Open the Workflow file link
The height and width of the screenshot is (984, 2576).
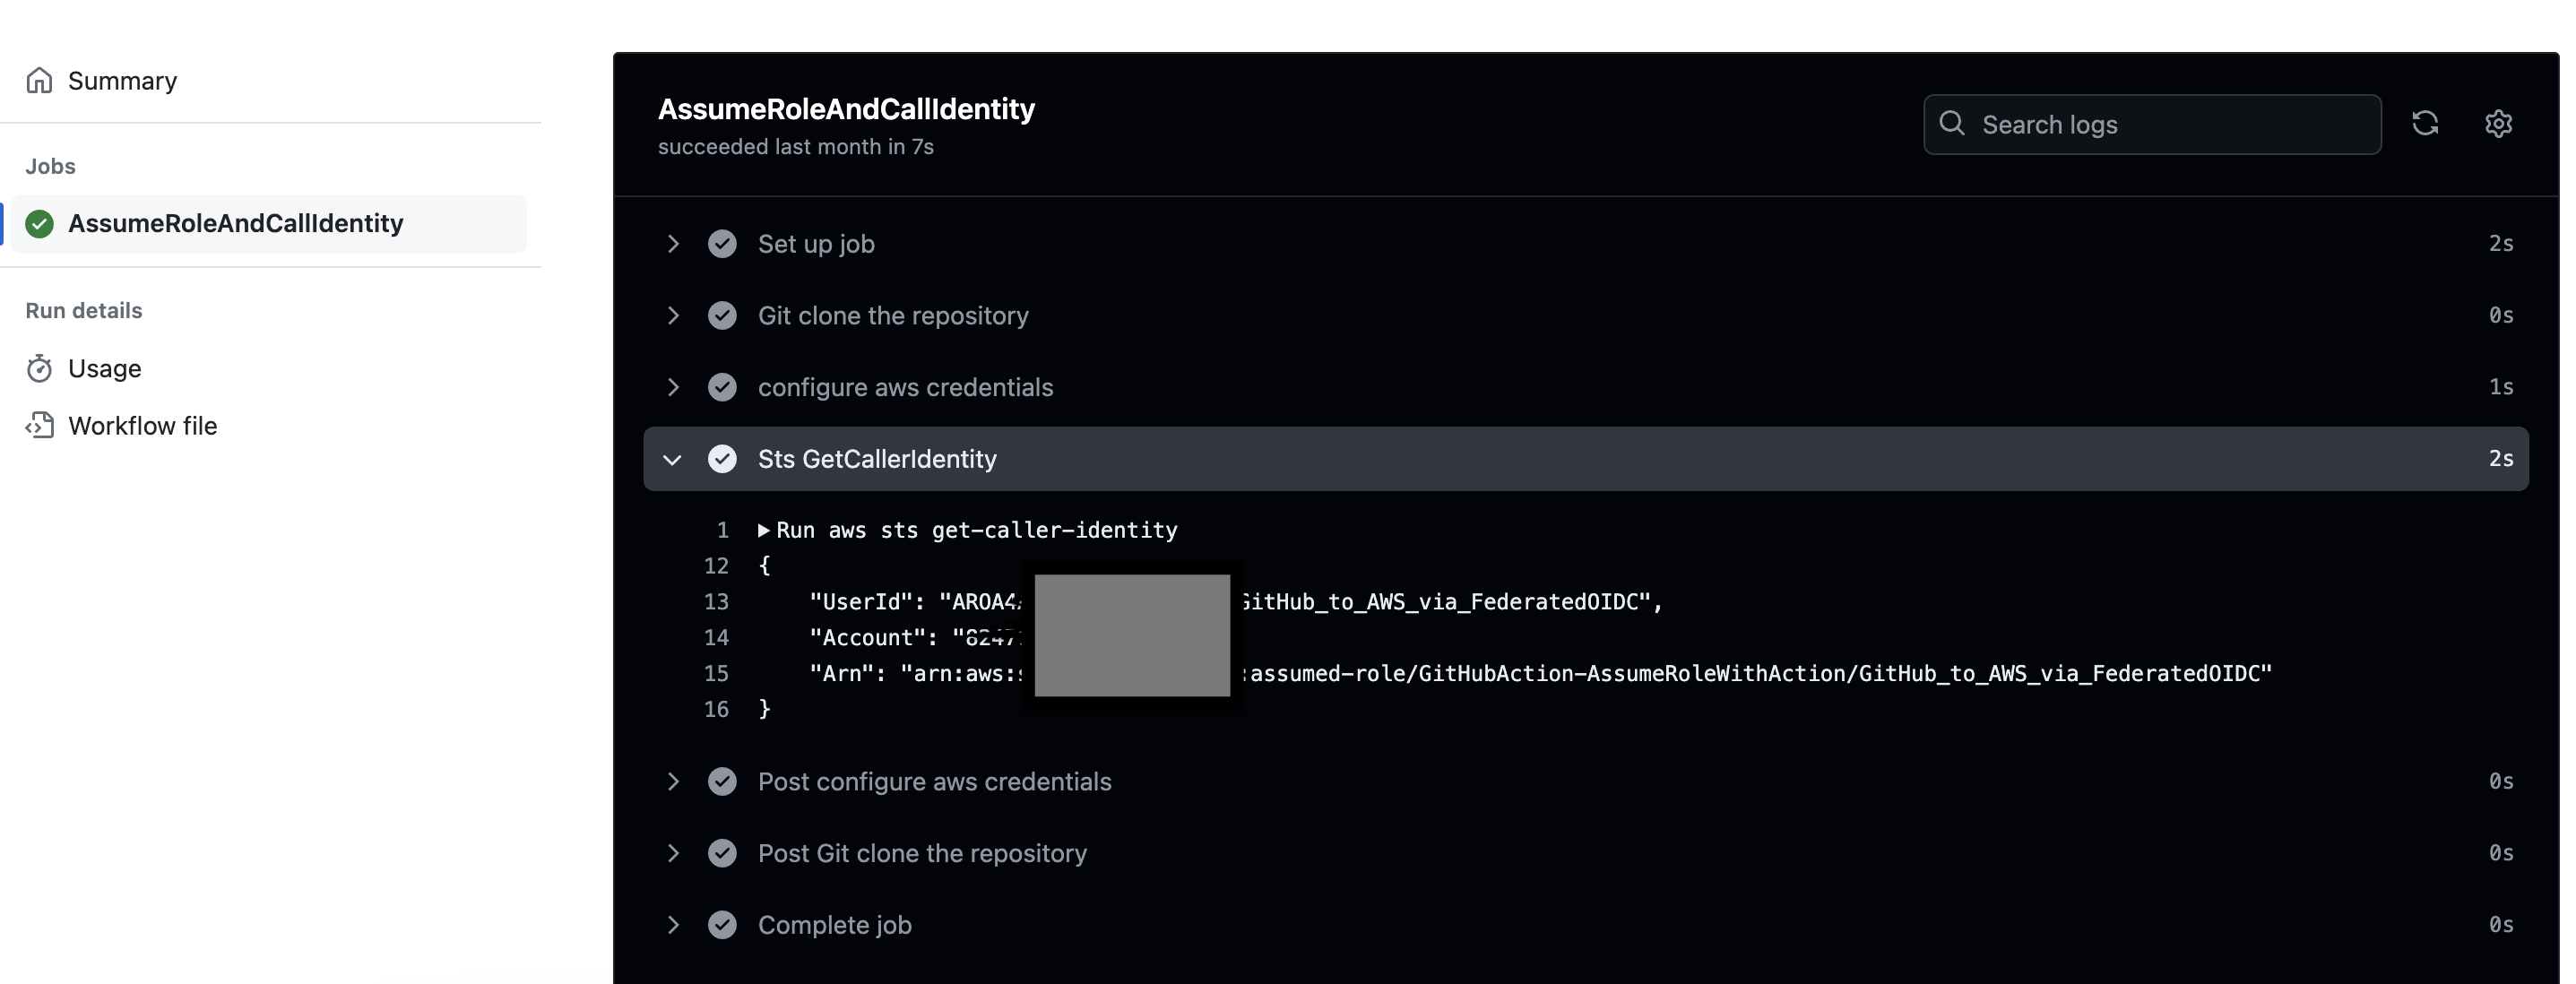pos(143,425)
